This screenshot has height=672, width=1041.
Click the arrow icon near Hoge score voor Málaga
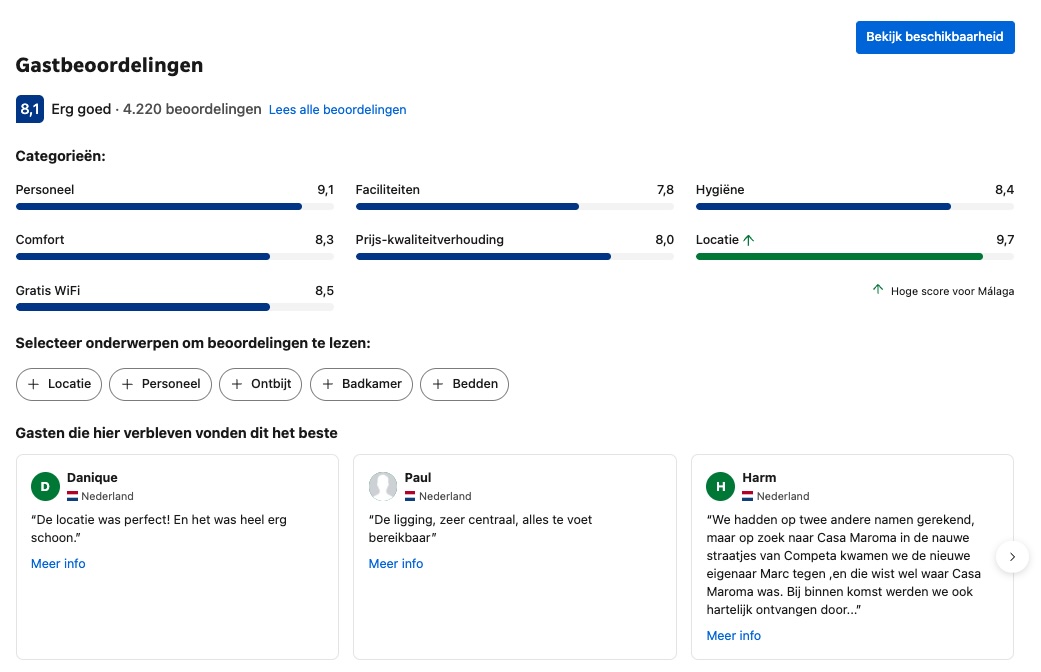878,291
